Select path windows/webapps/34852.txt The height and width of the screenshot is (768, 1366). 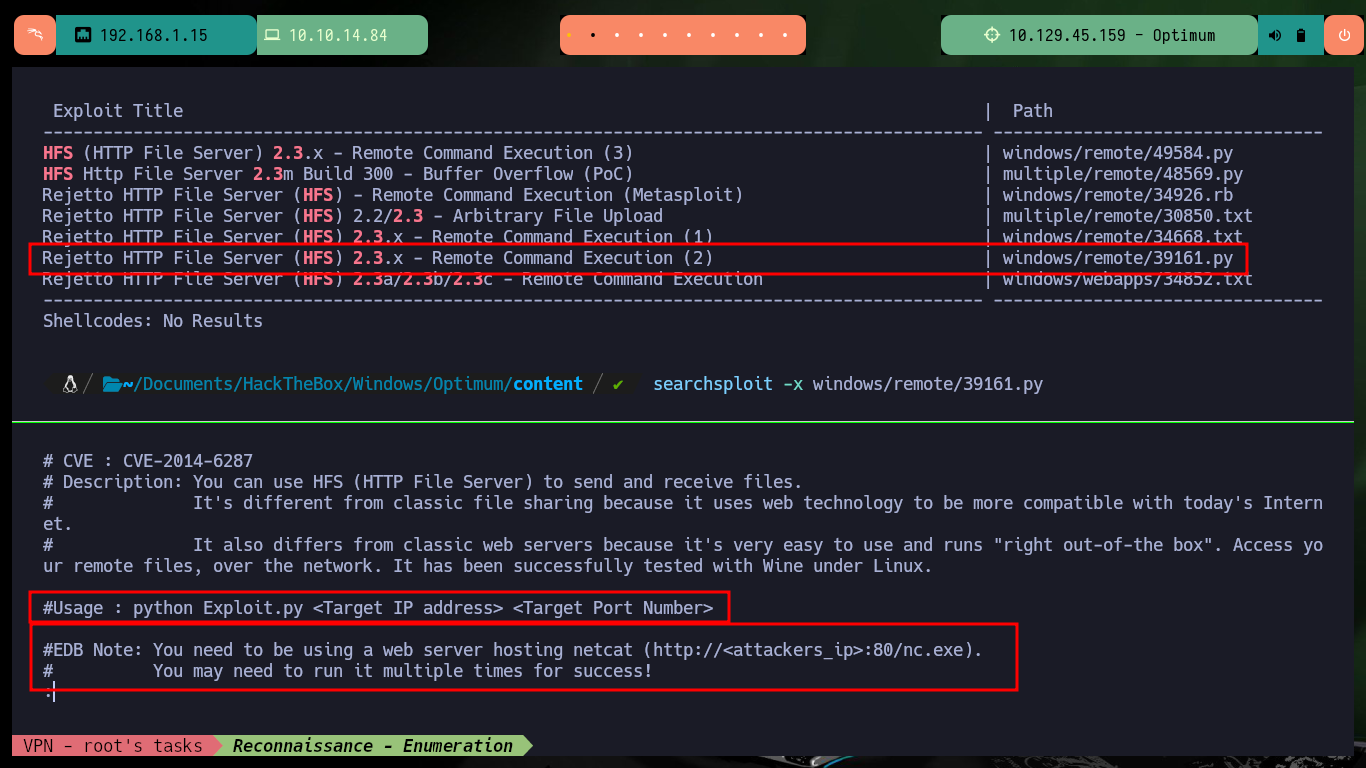pyautogui.click(x=1128, y=279)
